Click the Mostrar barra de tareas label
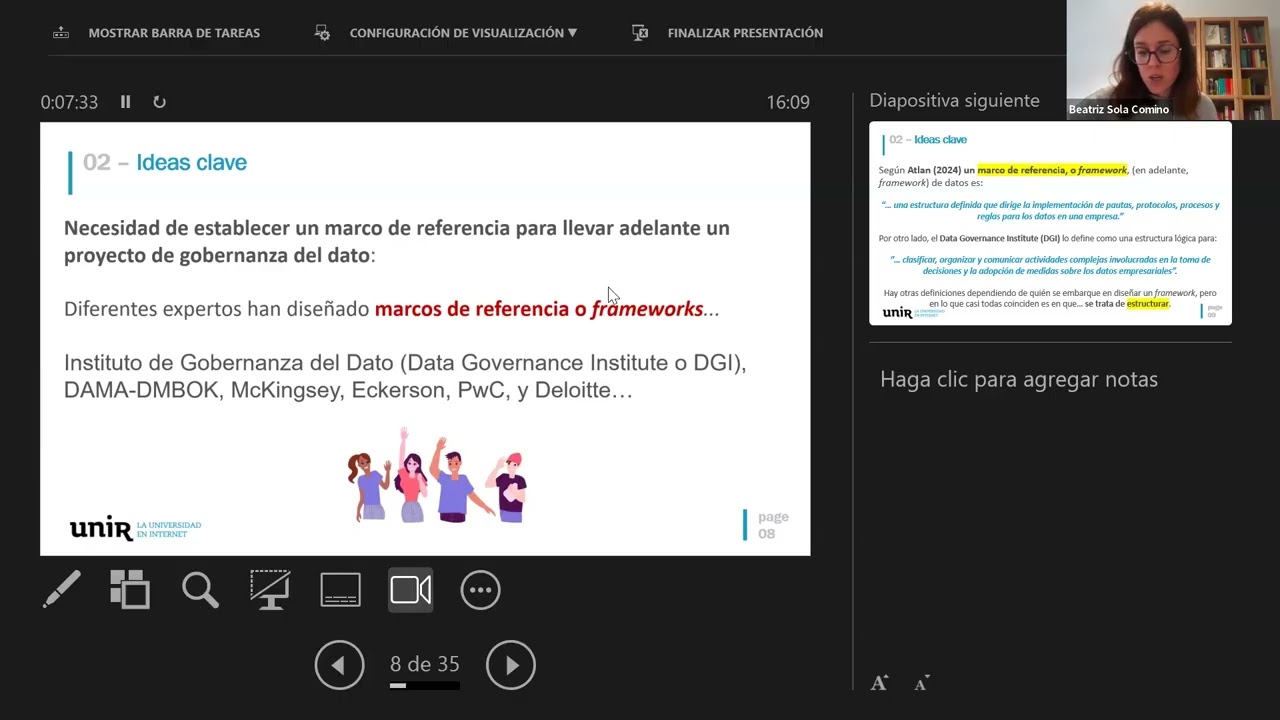 tap(174, 33)
